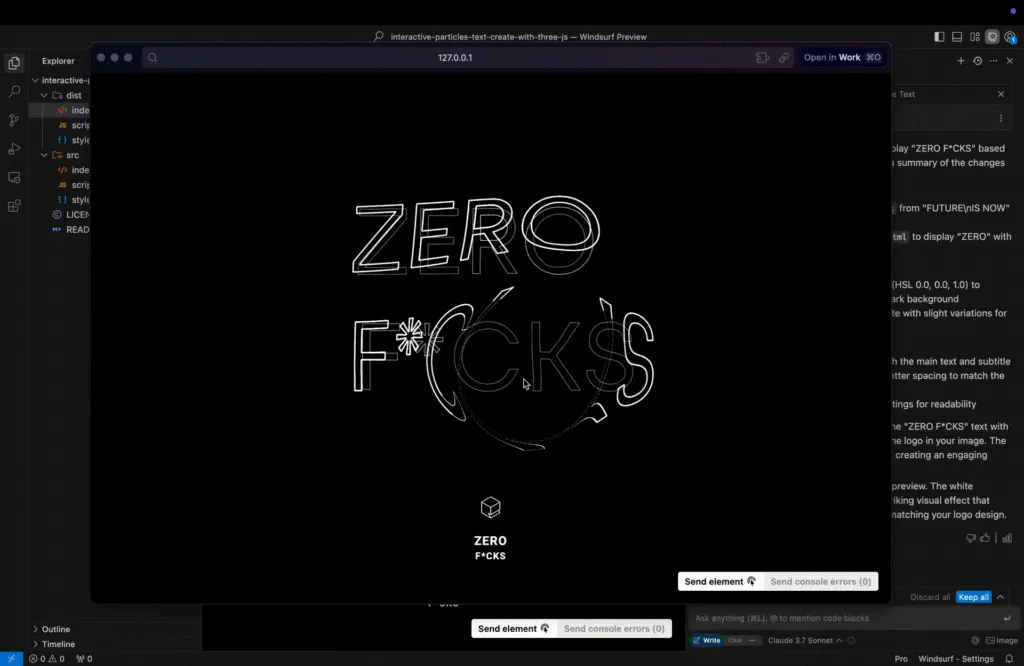1024x666 pixels.
Task: Toggle the primary sidebar layout icon
Action: click(x=939, y=37)
